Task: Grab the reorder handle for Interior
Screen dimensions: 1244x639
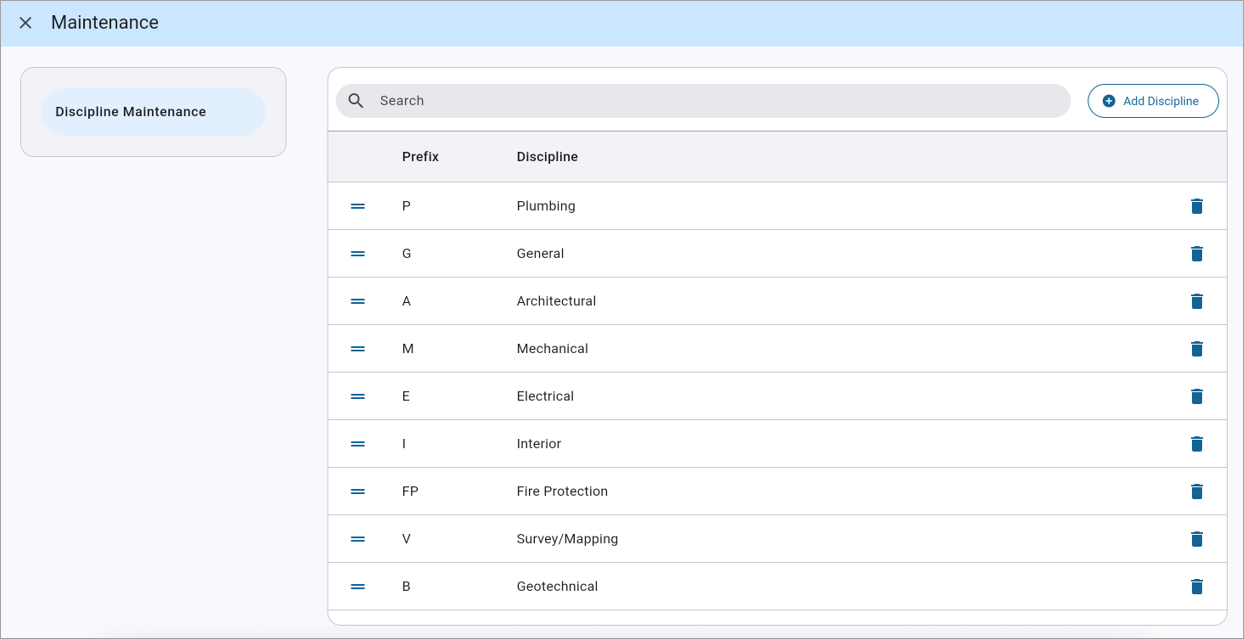Action: (358, 444)
